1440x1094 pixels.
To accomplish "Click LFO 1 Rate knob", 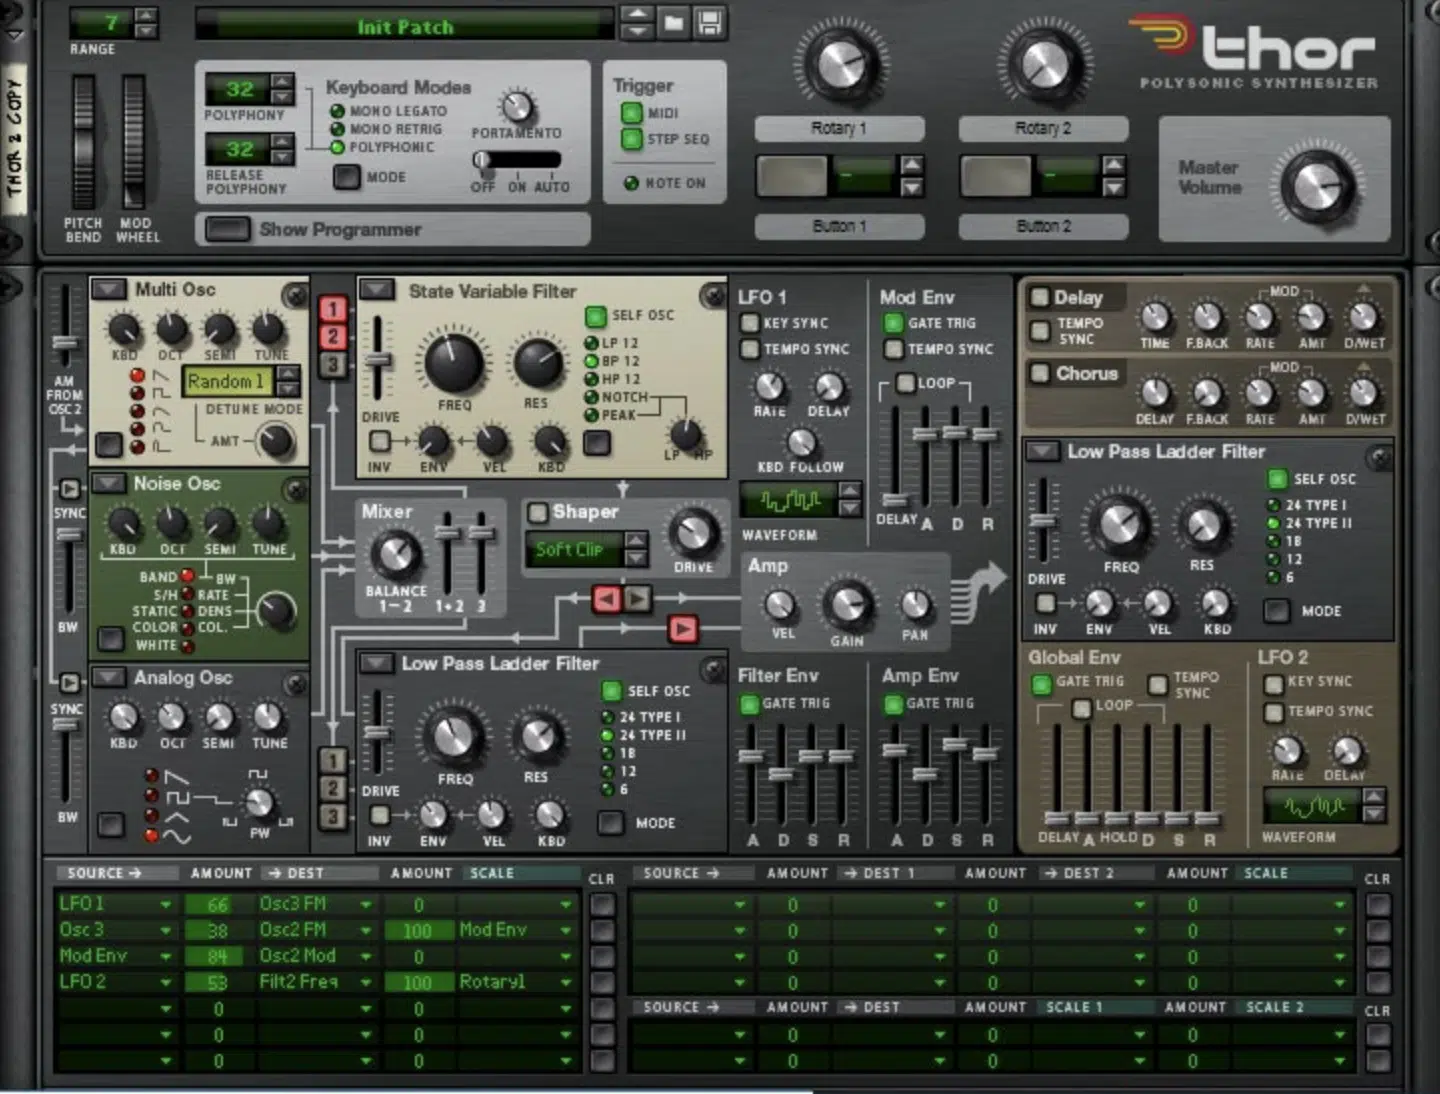I will pos(769,386).
